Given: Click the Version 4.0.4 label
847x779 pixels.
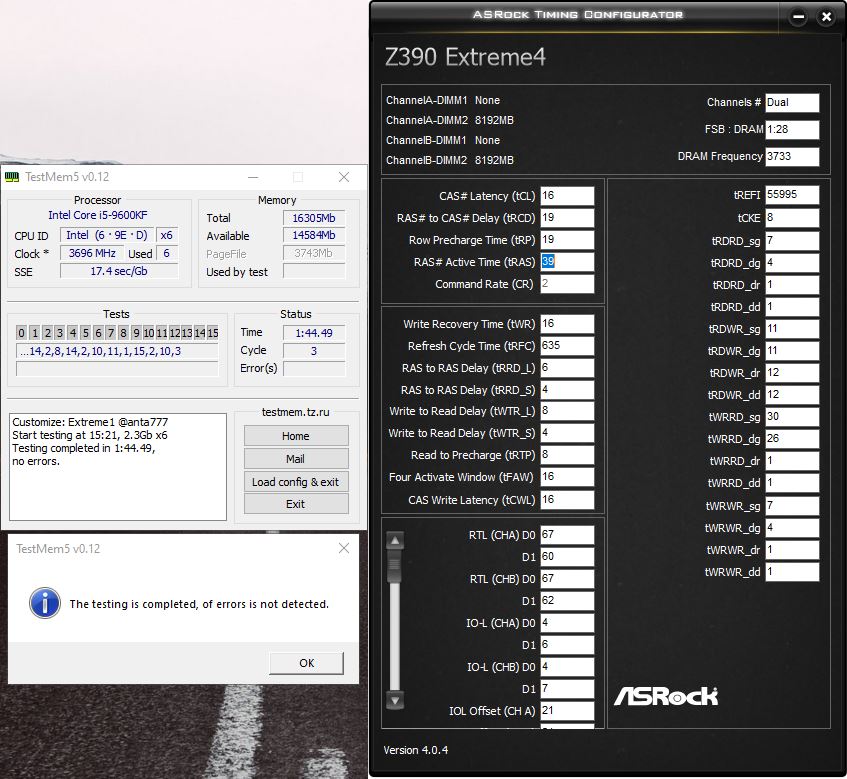Looking at the screenshot, I should [415, 750].
